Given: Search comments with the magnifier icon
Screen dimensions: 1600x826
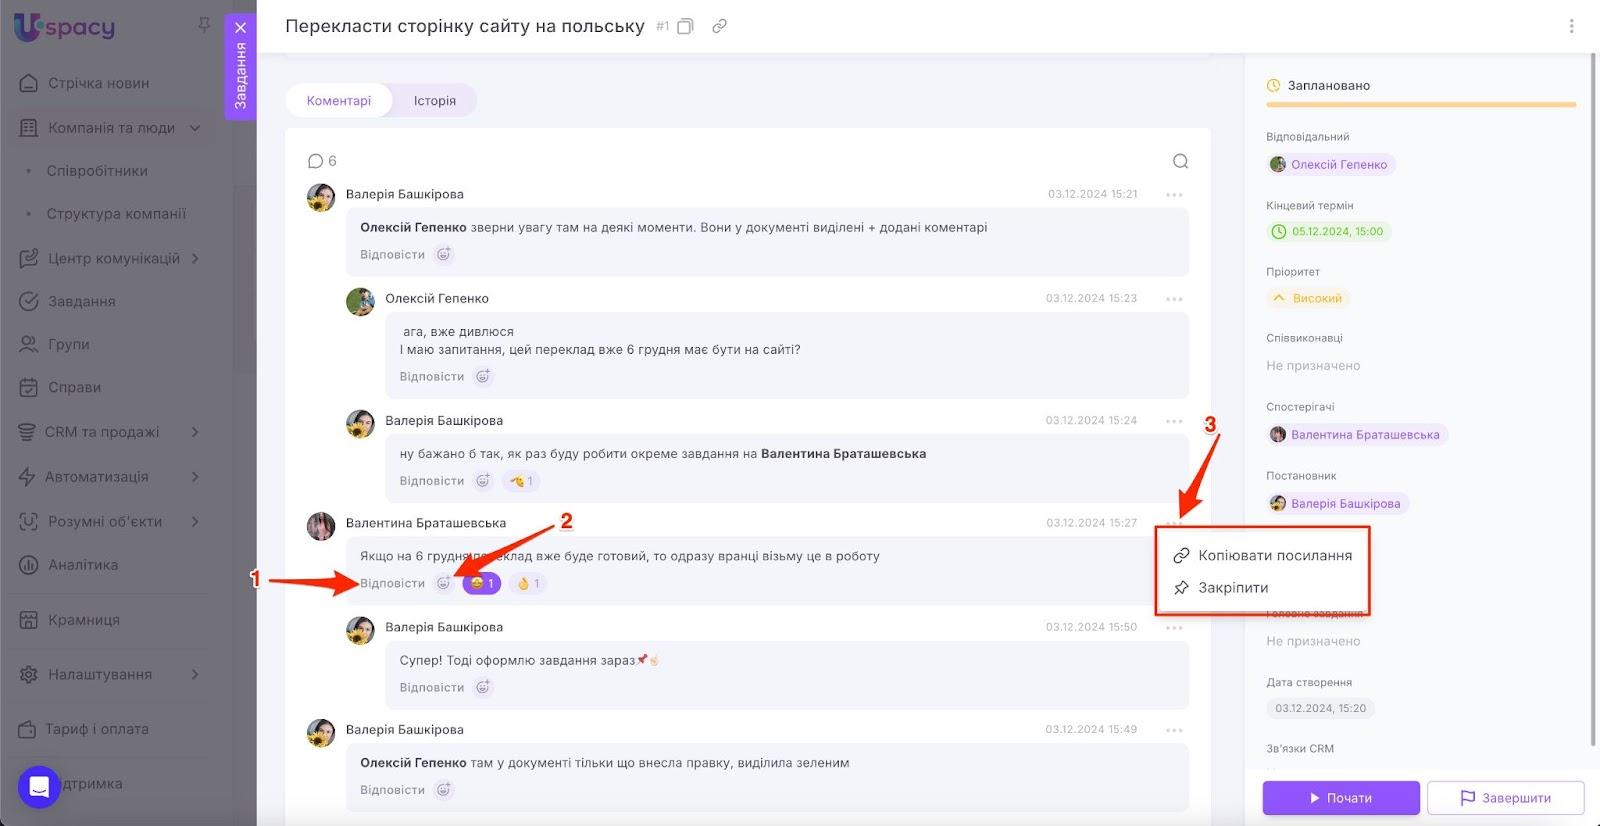Looking at the screenshot, I should (1180, 161).
